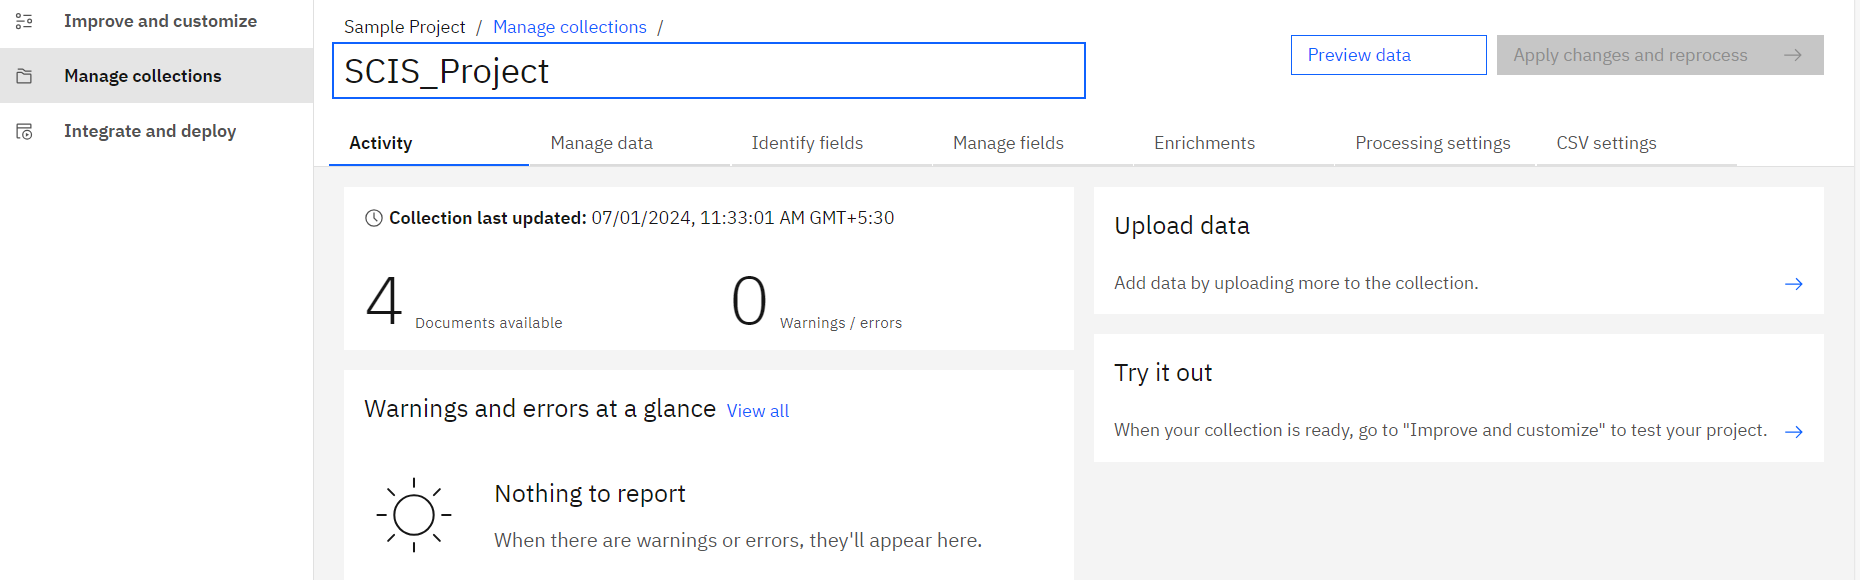Click arrow on Apply changes and reprocess

click(x=1792, y=55)
